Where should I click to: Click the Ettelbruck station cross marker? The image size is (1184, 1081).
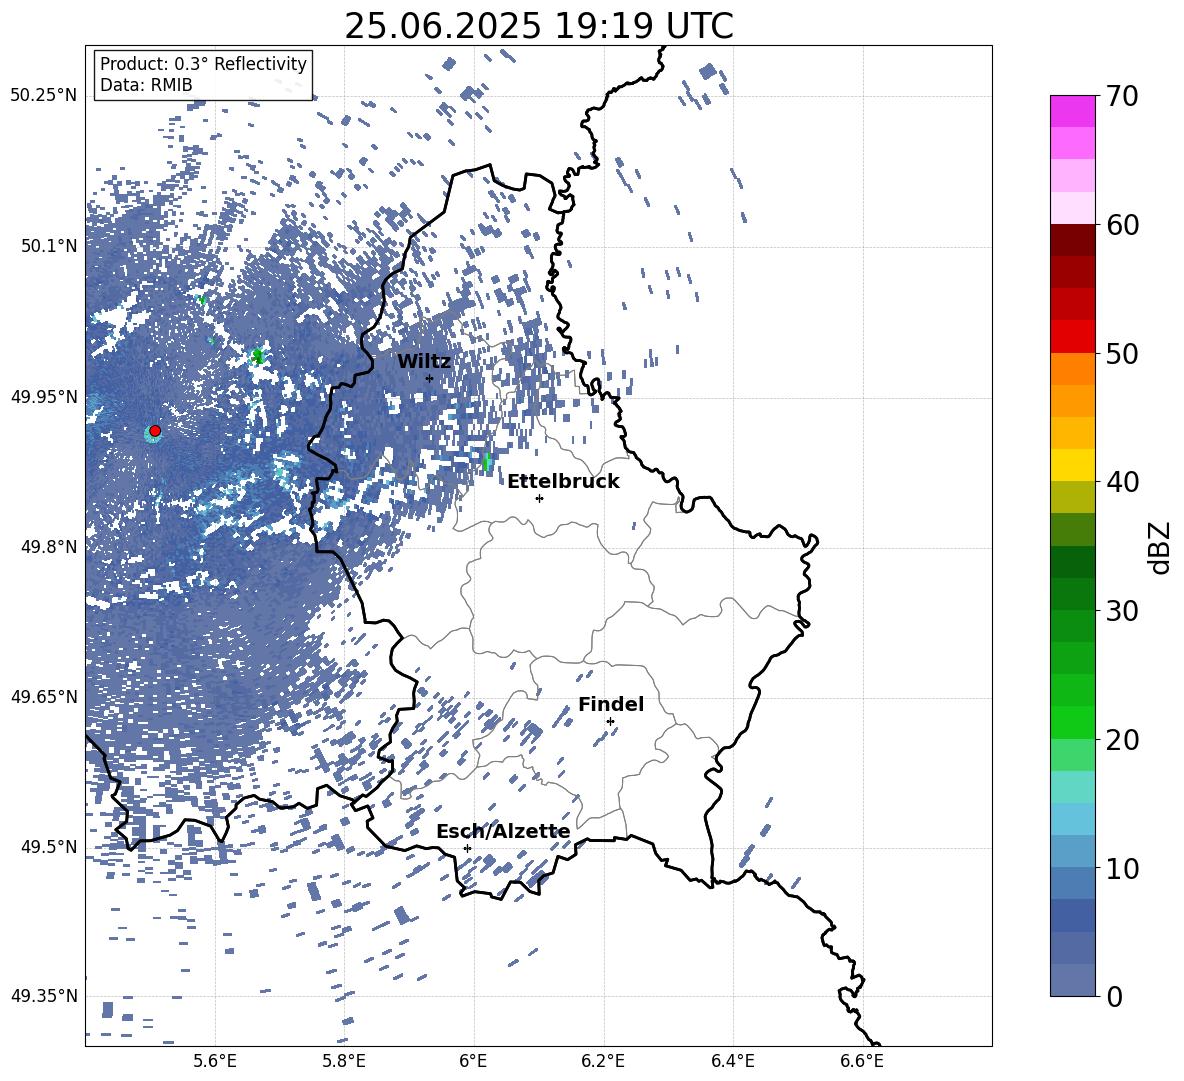[539, 498]
